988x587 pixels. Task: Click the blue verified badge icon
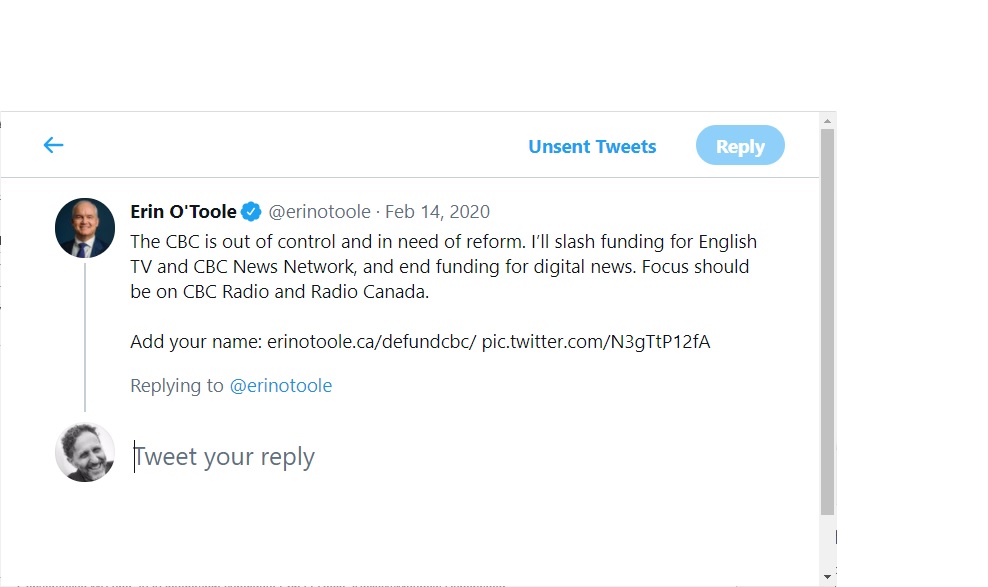coord(252,212)
